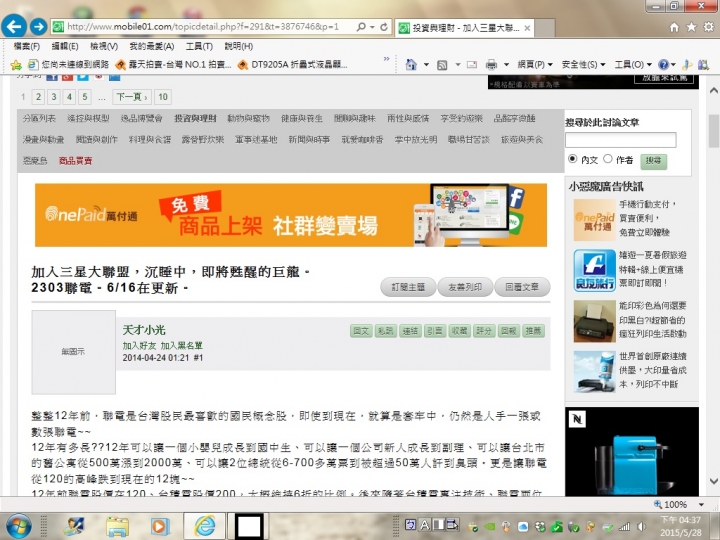Viewport: 720px width, 540px height.
Task: Open the Print dropdown arrow
Action: tap(506, 65)
